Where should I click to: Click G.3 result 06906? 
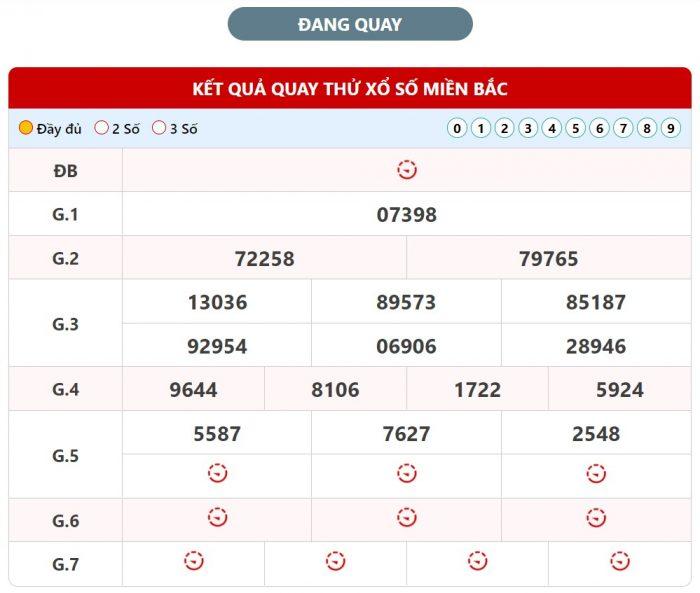(406, 346)
